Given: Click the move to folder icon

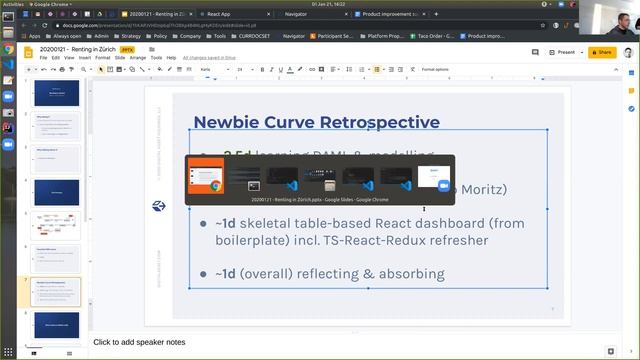Looking at the screenshot, I should click(x=152, y=49).
